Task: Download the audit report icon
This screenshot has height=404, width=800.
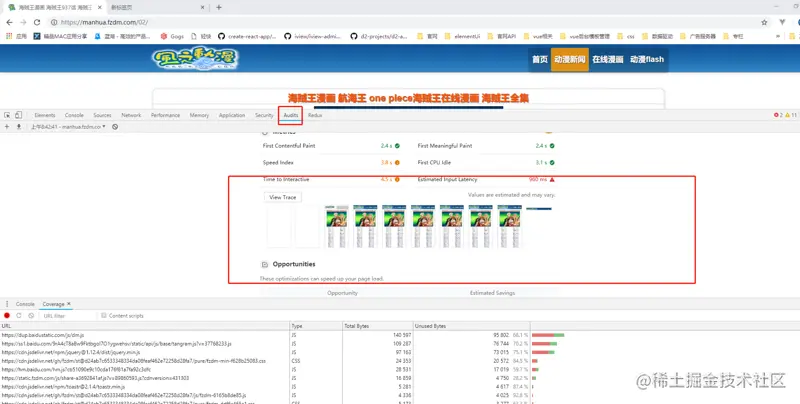Action: click(19, 127)
